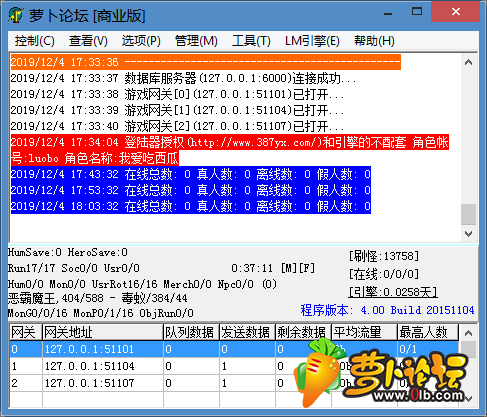This screenshot has height=417, width=487.
Task: Close the 萝卜论坛 window
Action: 455,12
